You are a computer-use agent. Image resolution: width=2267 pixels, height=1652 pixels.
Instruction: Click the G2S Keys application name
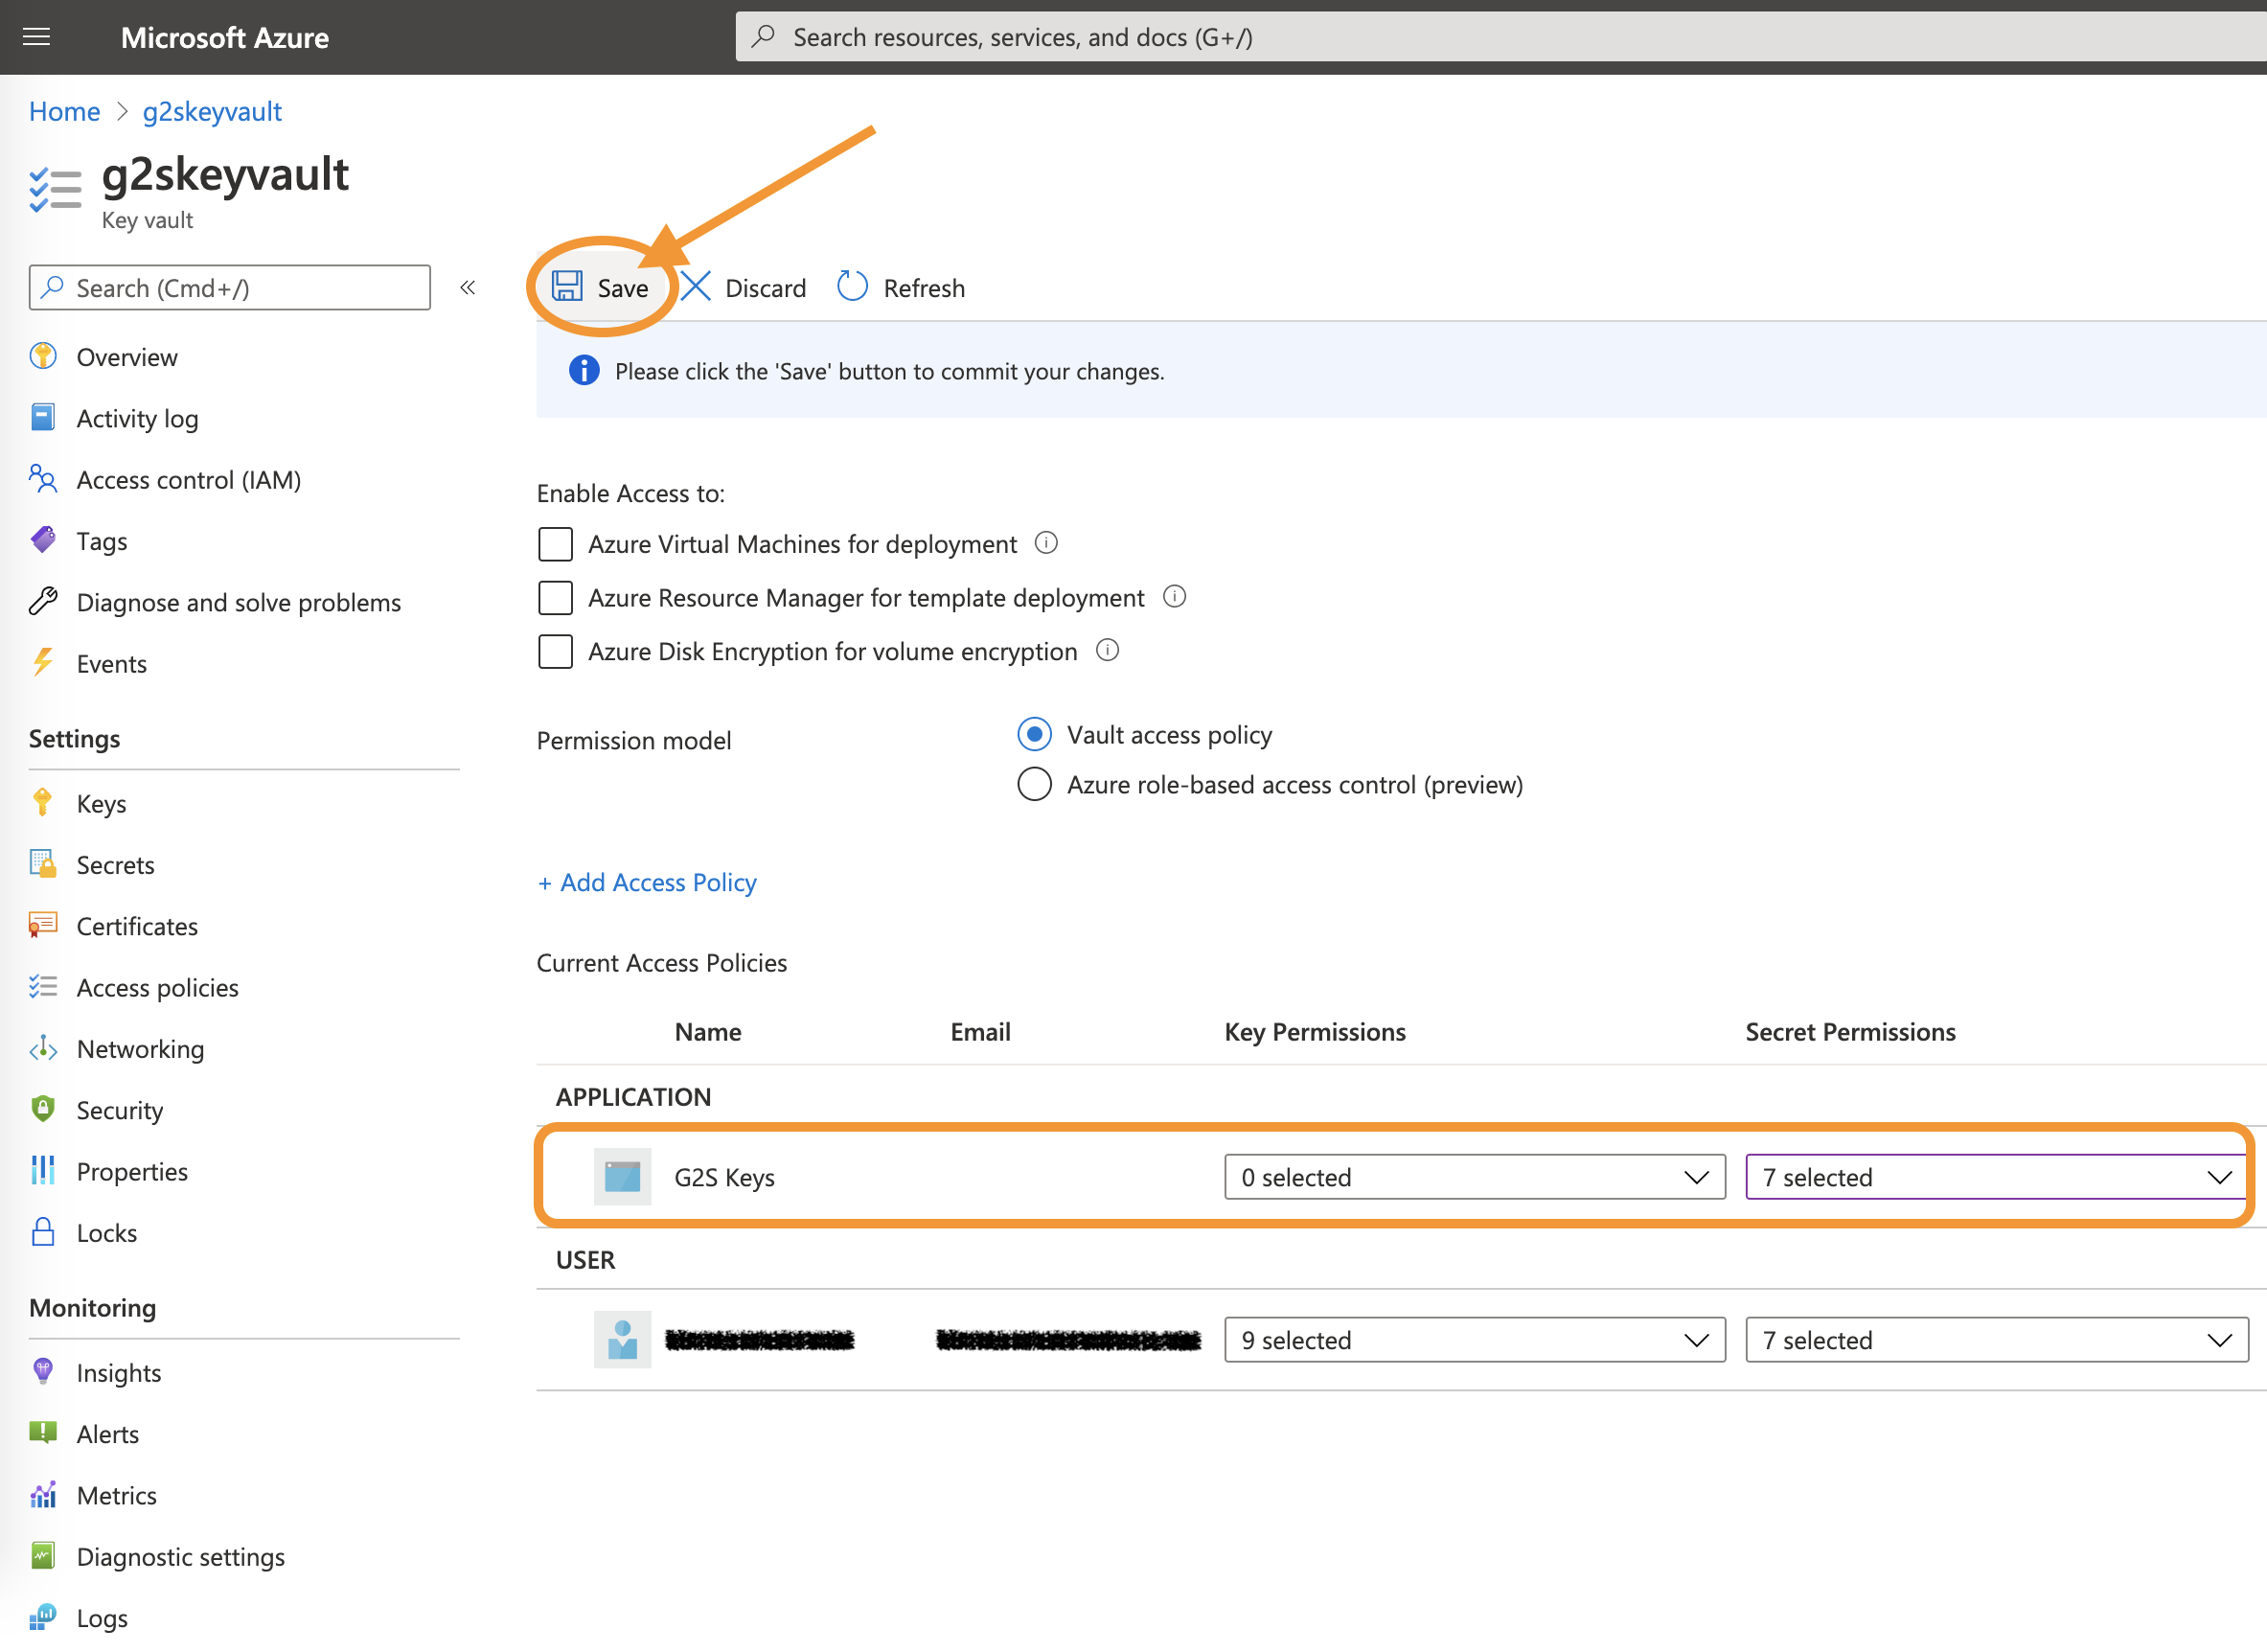(x=724, y=1177)
